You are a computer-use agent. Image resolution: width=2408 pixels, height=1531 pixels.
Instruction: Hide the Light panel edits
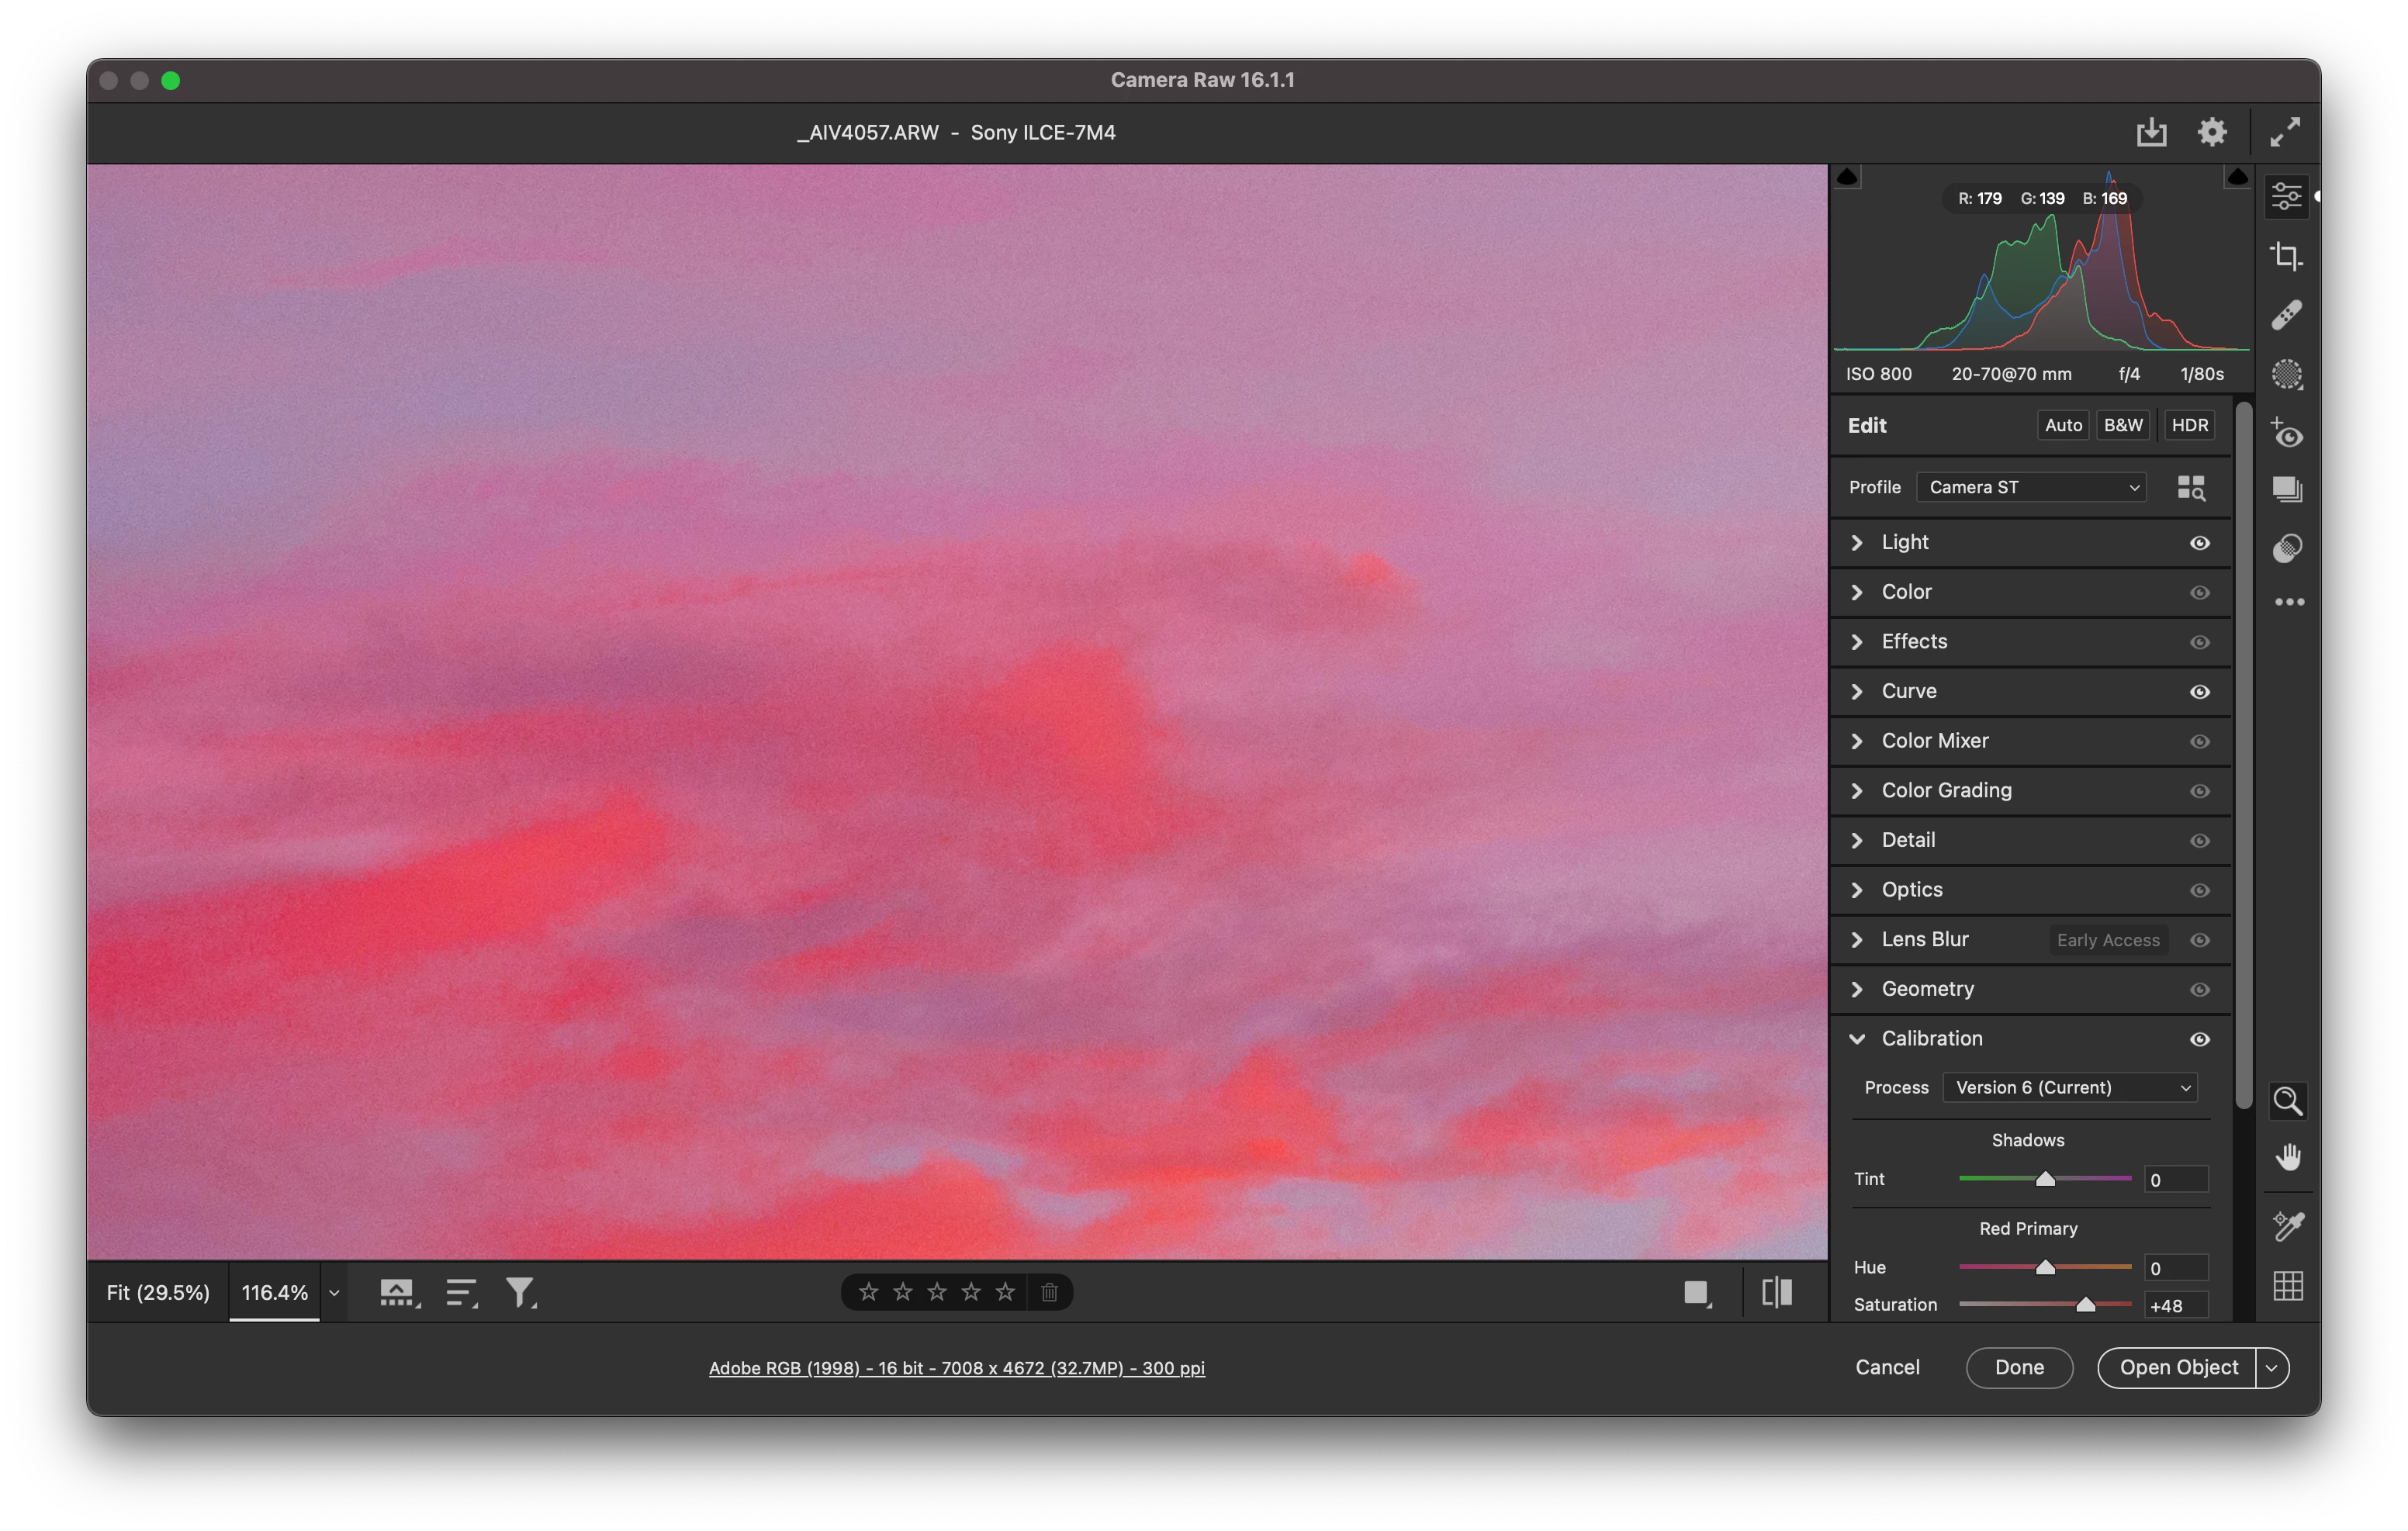point(2199,543)
